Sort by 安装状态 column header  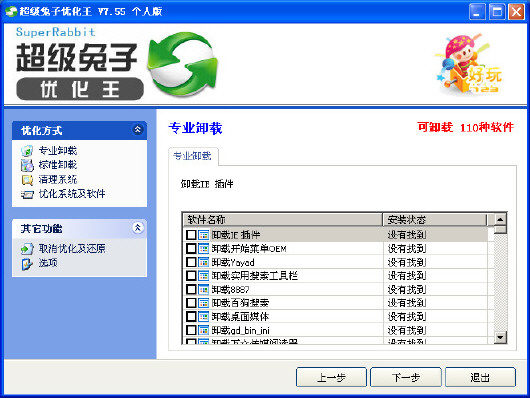435,220
